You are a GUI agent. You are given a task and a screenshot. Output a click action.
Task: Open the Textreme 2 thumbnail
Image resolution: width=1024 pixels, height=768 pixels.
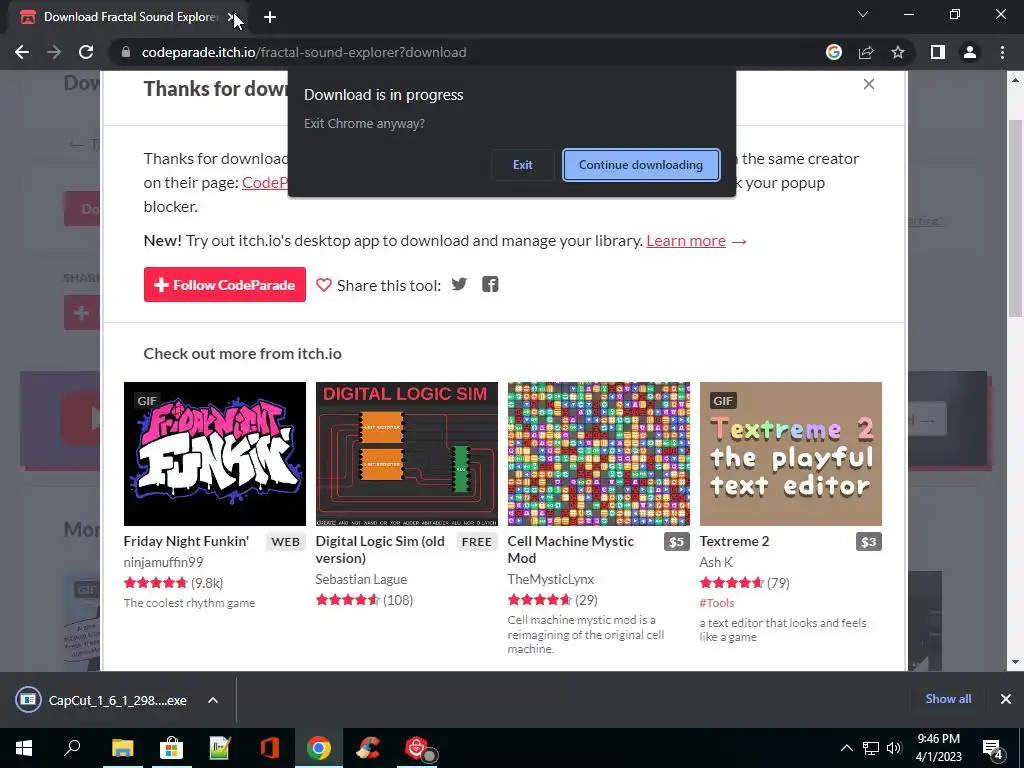(790, 454)
